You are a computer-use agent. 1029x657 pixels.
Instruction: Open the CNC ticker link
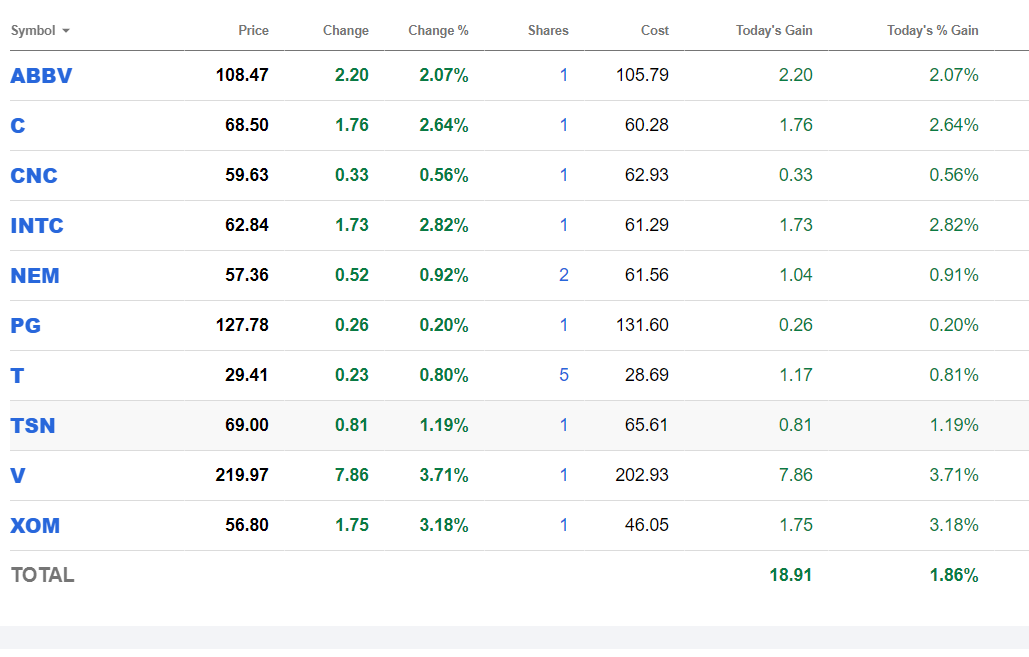[x=34, y=176]
